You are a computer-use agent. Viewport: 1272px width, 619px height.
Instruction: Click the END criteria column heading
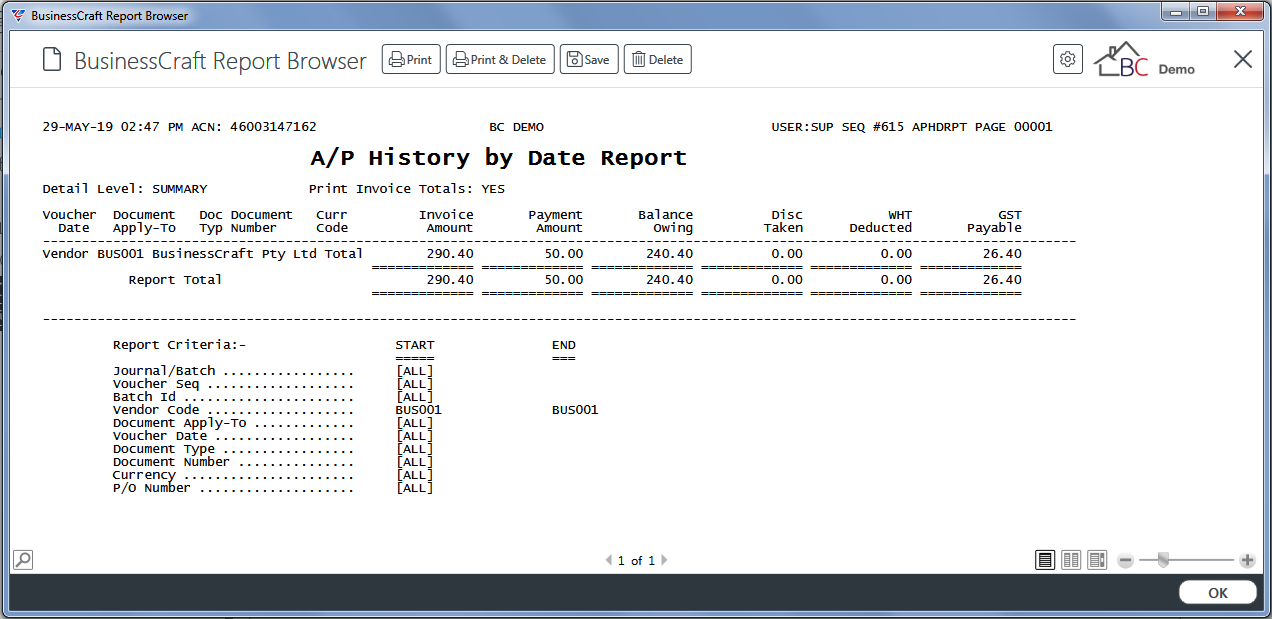point(564,345)
